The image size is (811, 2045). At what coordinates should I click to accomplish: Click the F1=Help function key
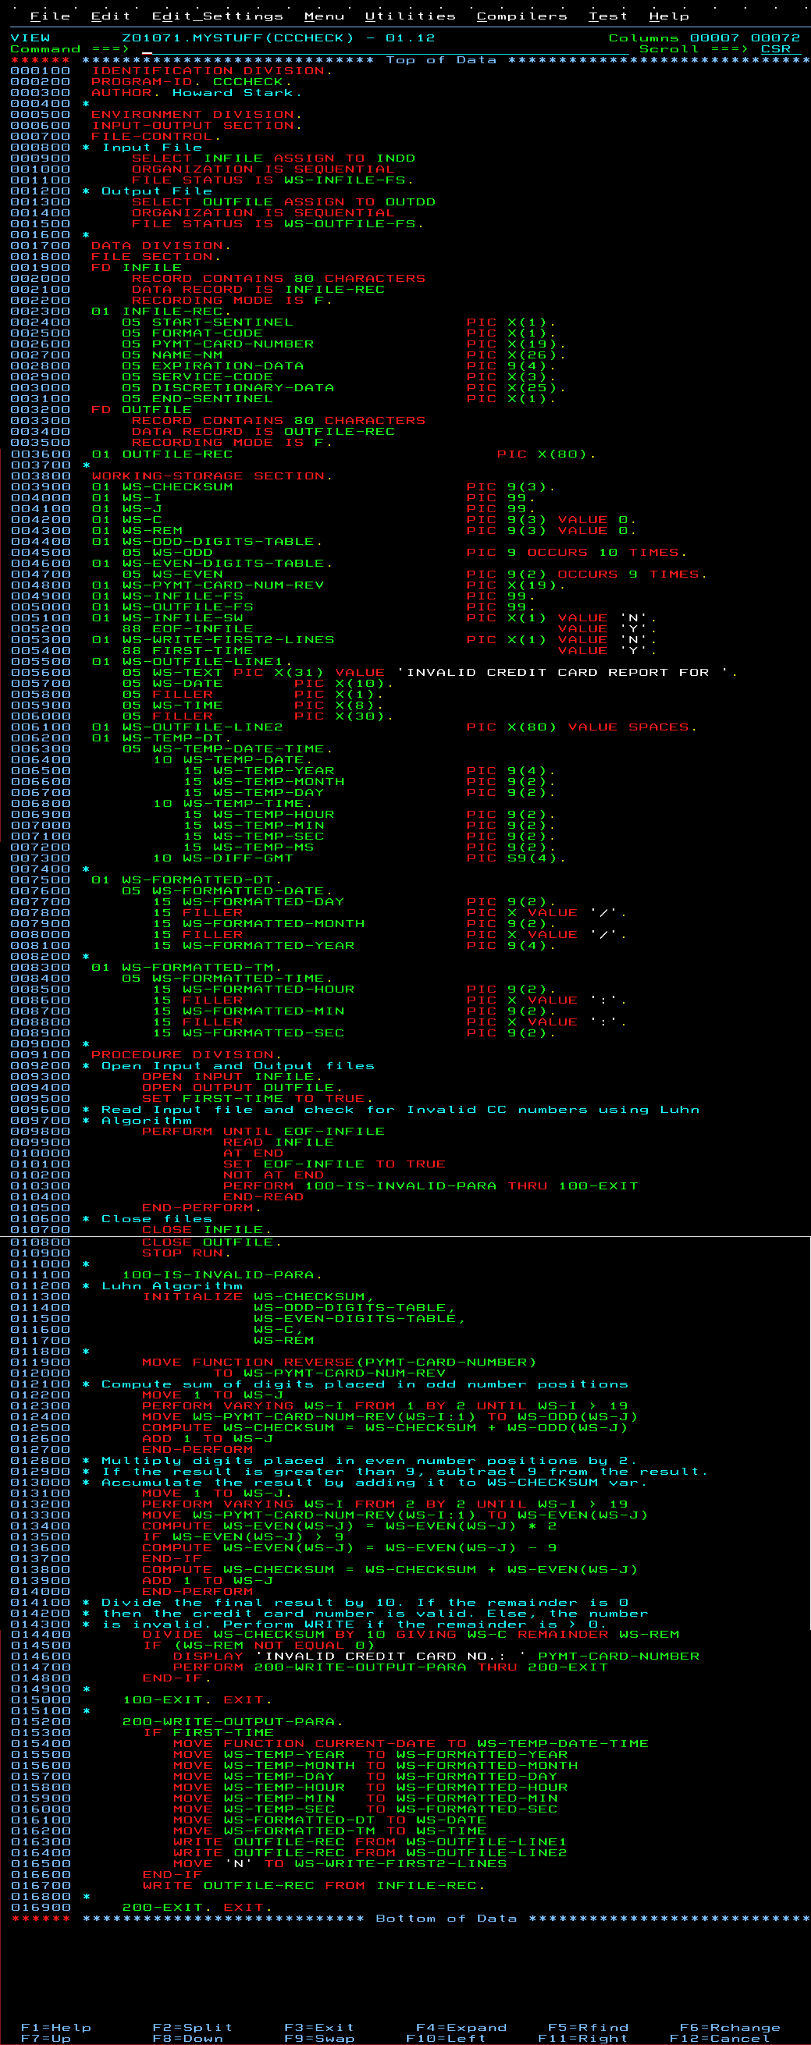[55, 2028]
